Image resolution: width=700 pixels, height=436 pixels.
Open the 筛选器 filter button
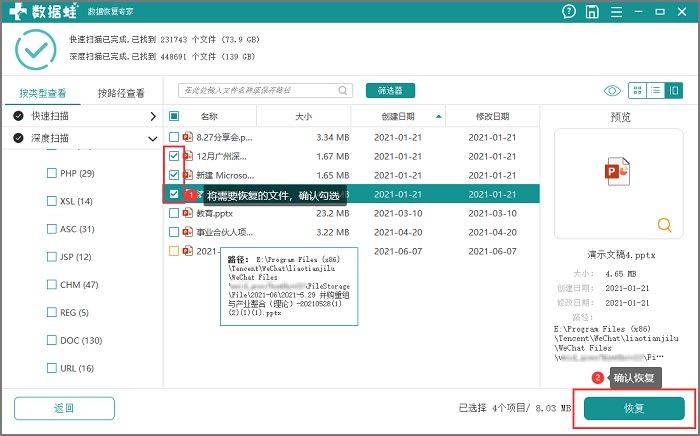(390, 91)
